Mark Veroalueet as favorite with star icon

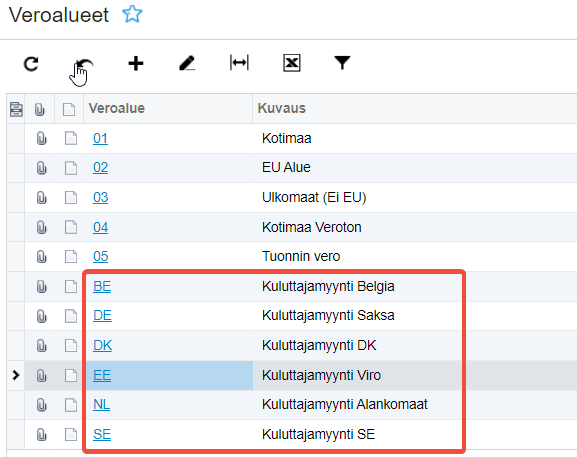coord(132,14)
